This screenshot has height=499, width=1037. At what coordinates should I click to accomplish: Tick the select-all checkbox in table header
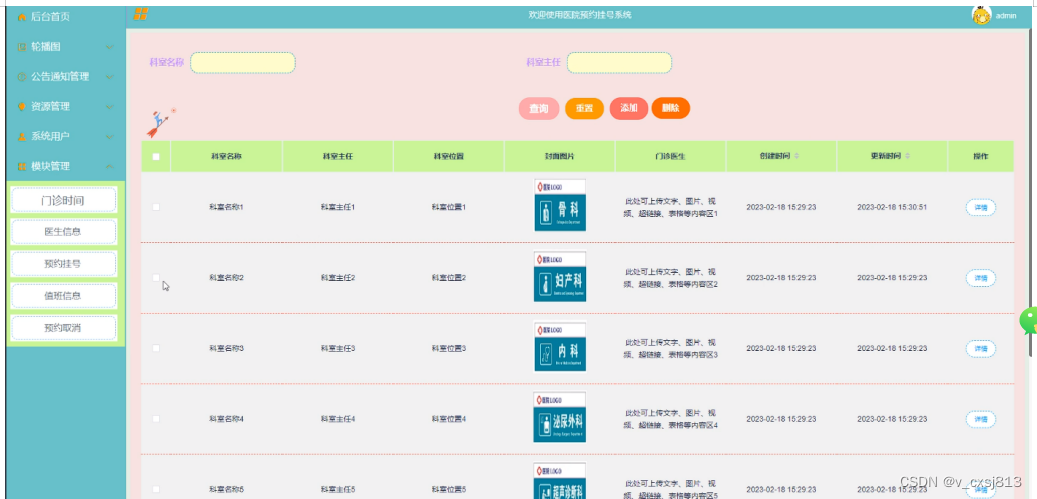(x=156, y=157)
